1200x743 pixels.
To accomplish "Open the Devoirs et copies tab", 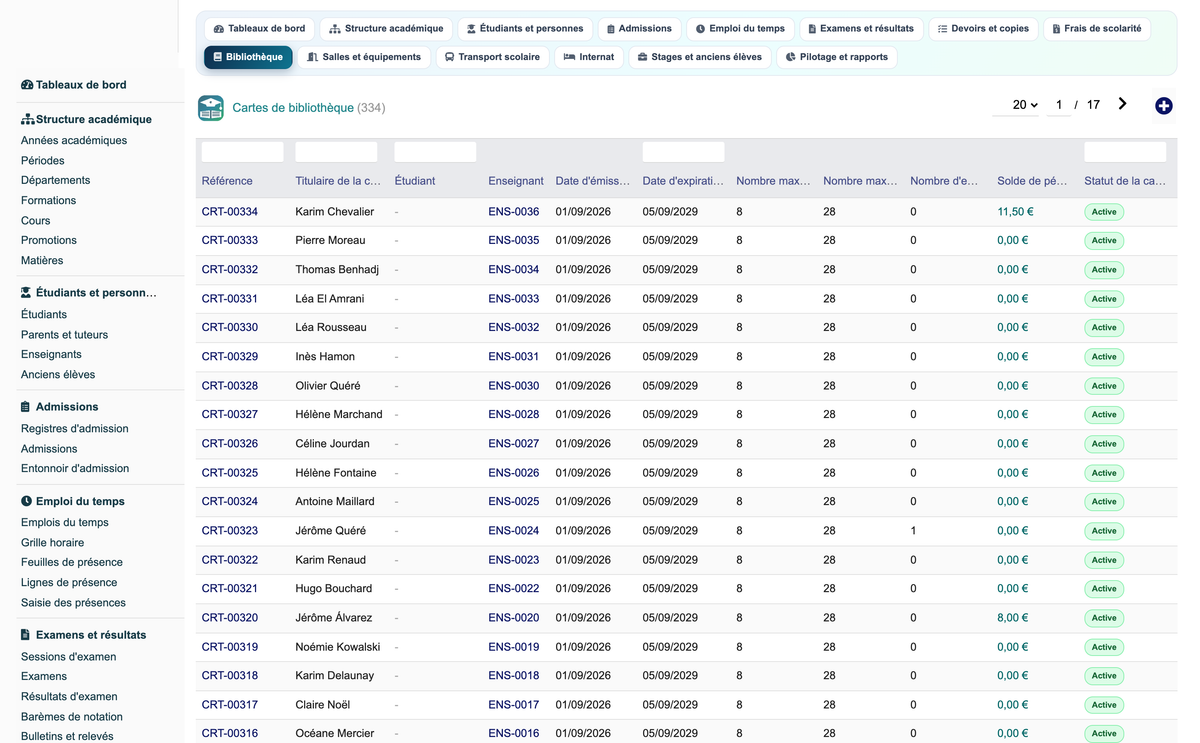I will click(x=983, y=29).
